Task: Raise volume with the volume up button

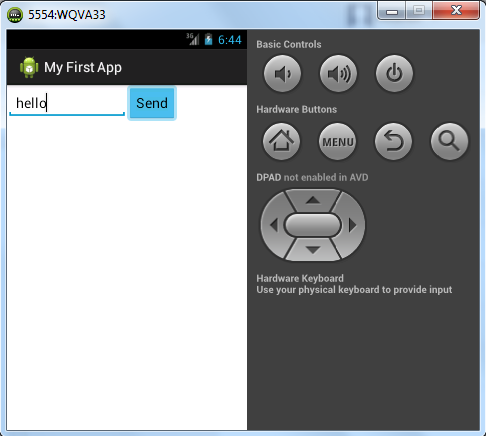Action: (x=338, y=73)
